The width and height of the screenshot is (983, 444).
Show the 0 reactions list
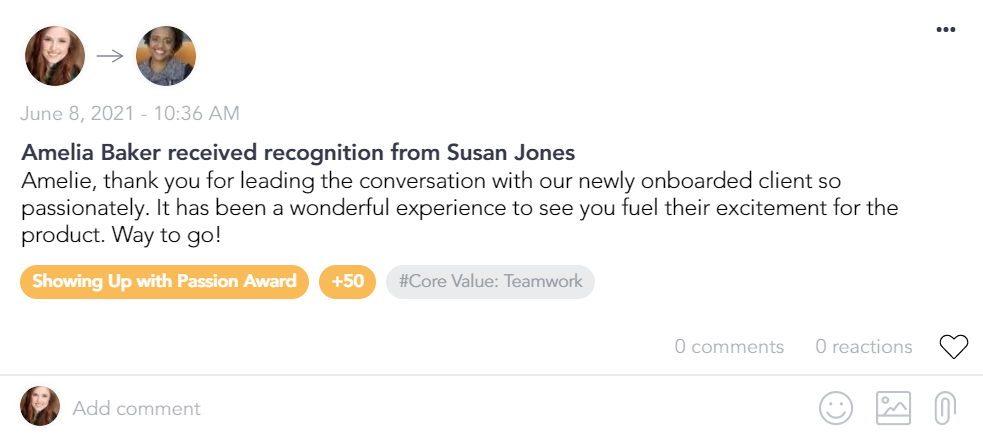pyautogui.click(x=863, y=347)
